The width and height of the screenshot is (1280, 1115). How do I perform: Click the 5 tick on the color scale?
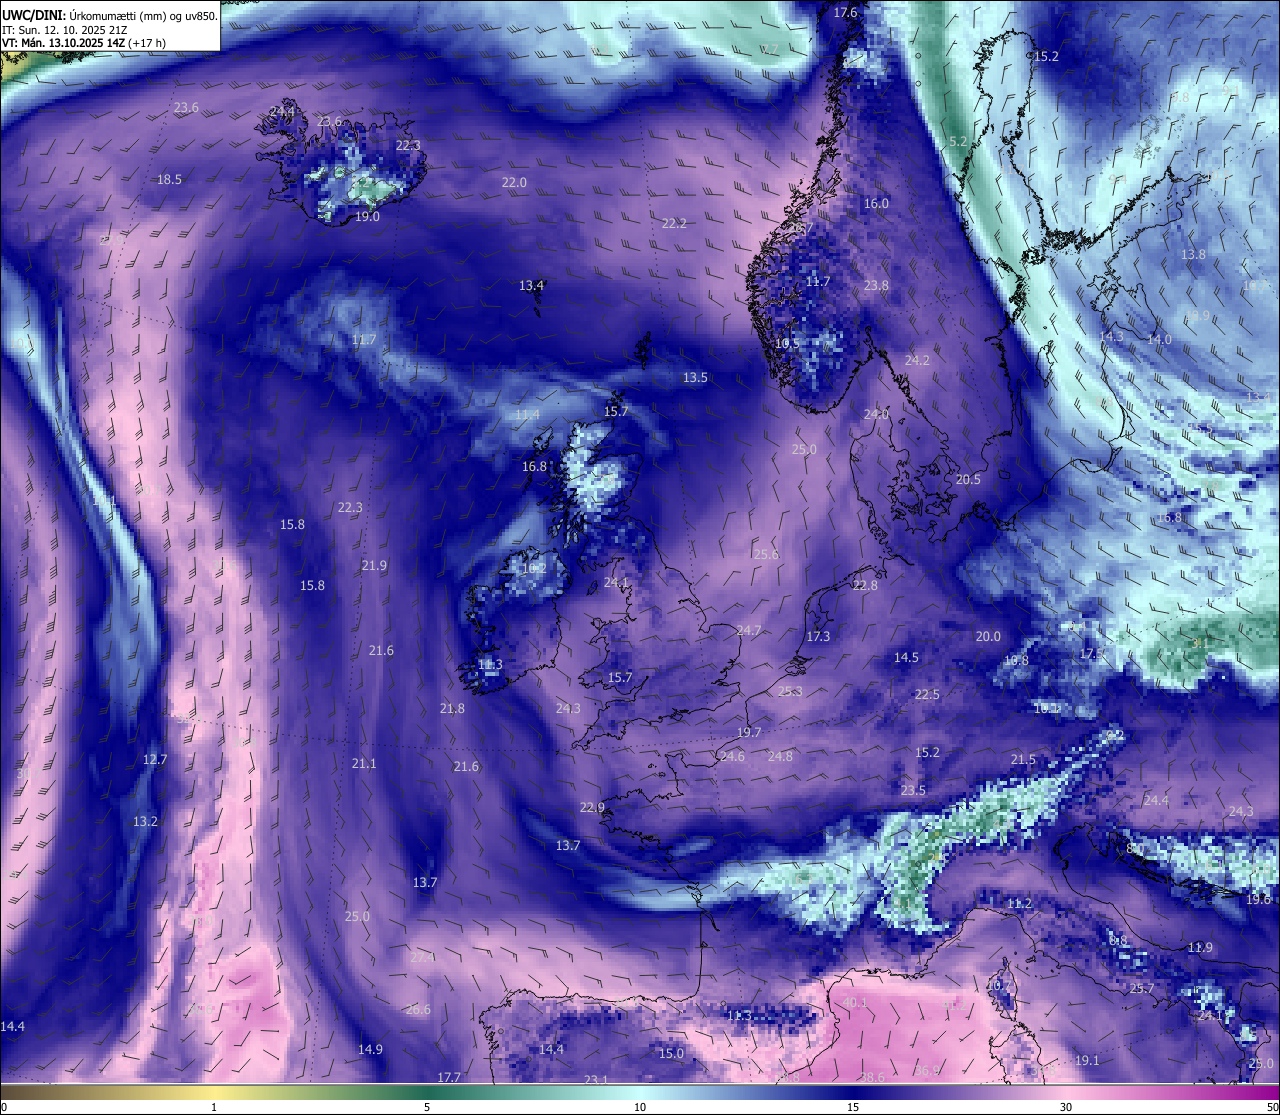tap(427, 1107)
